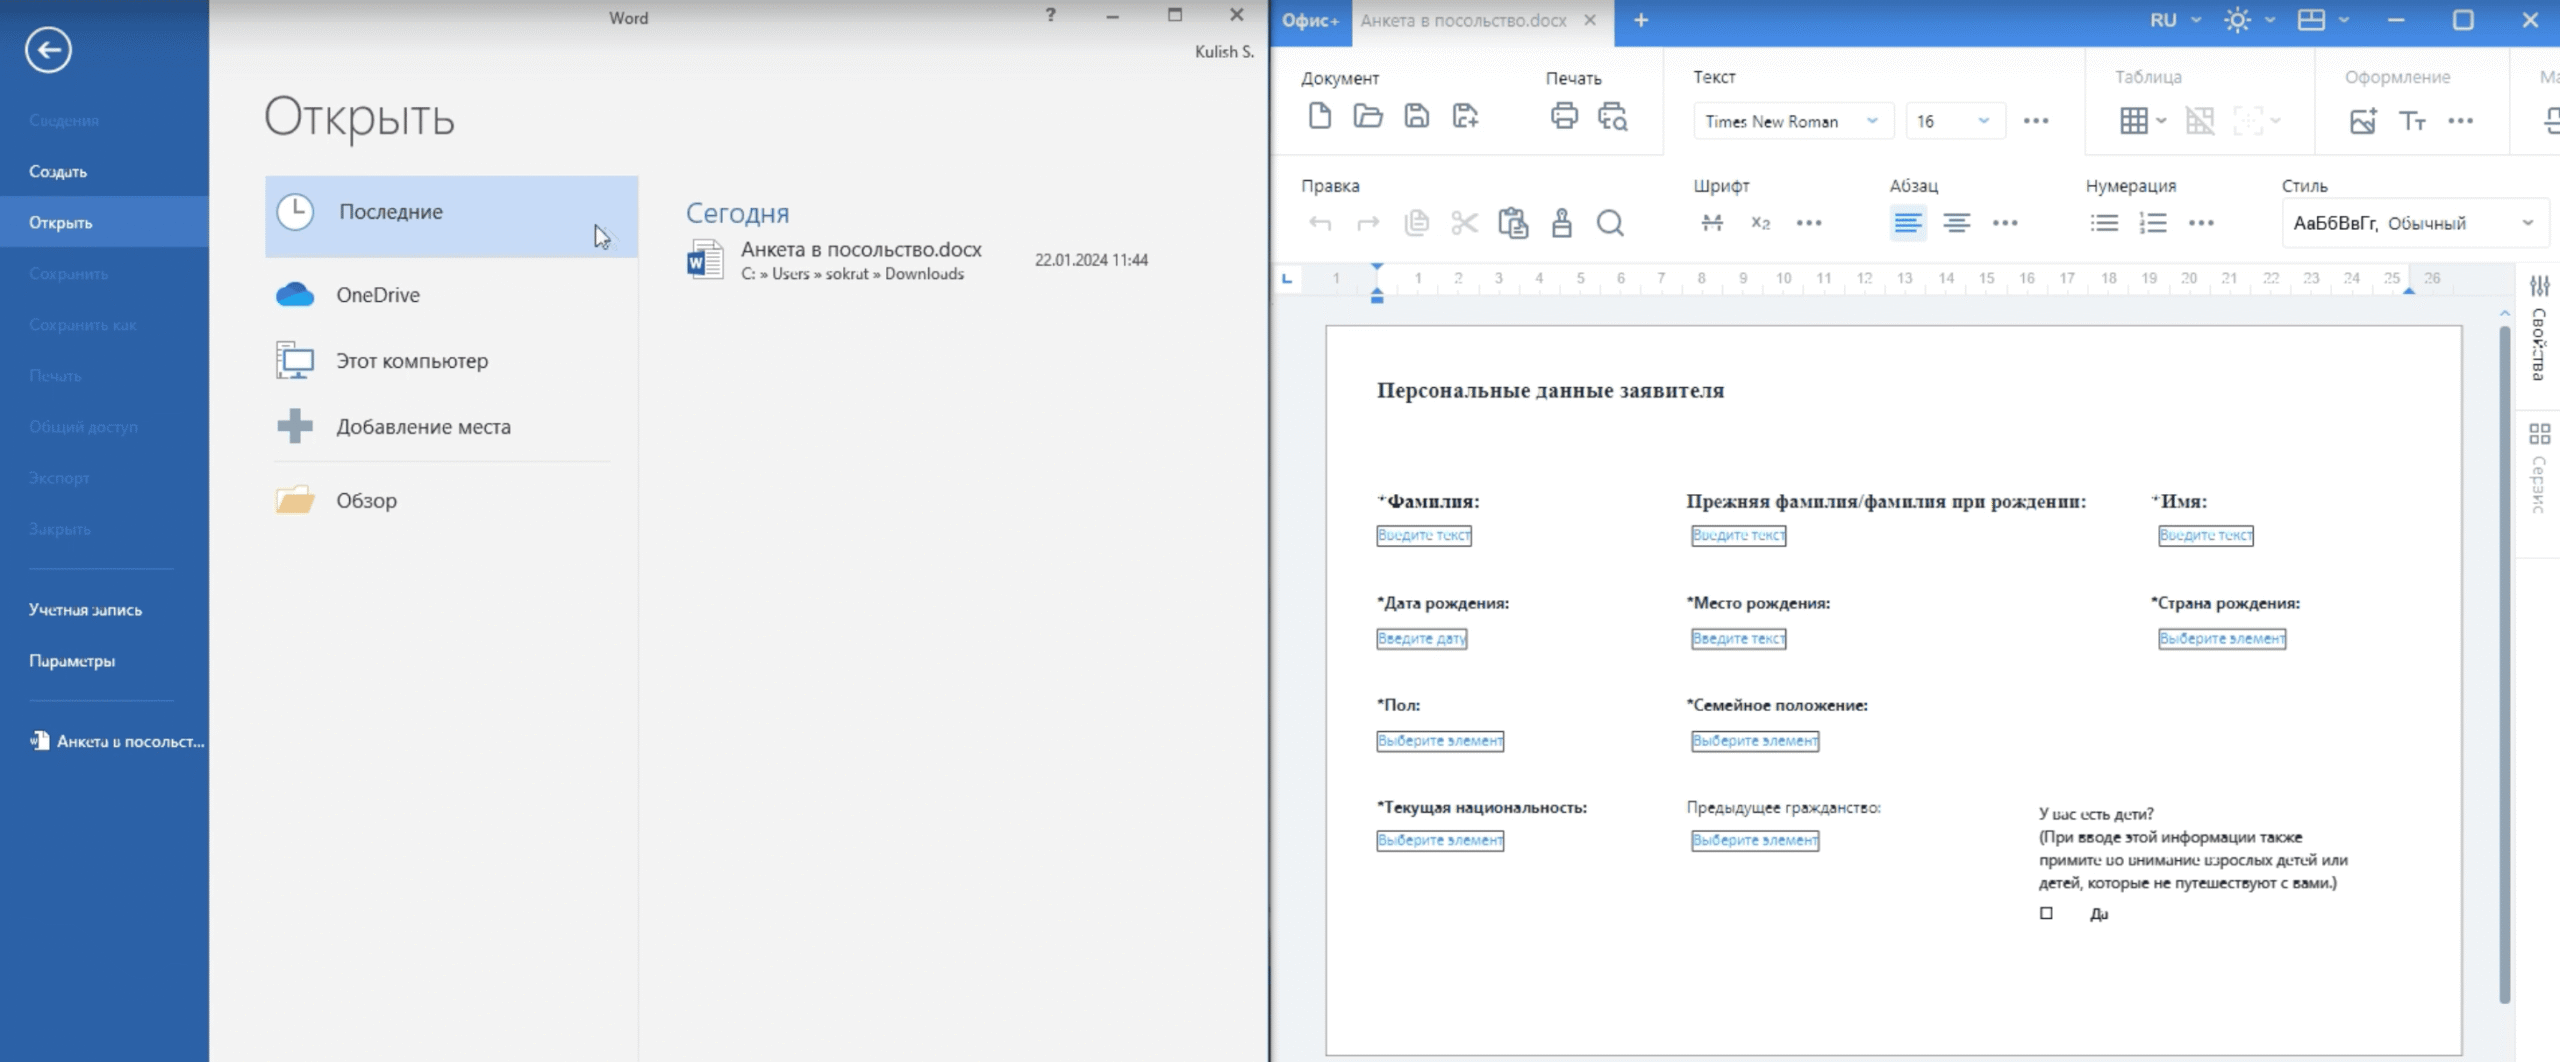
Task: Choose 'Этот компьютер' location
Action: (x=411, y=361)
